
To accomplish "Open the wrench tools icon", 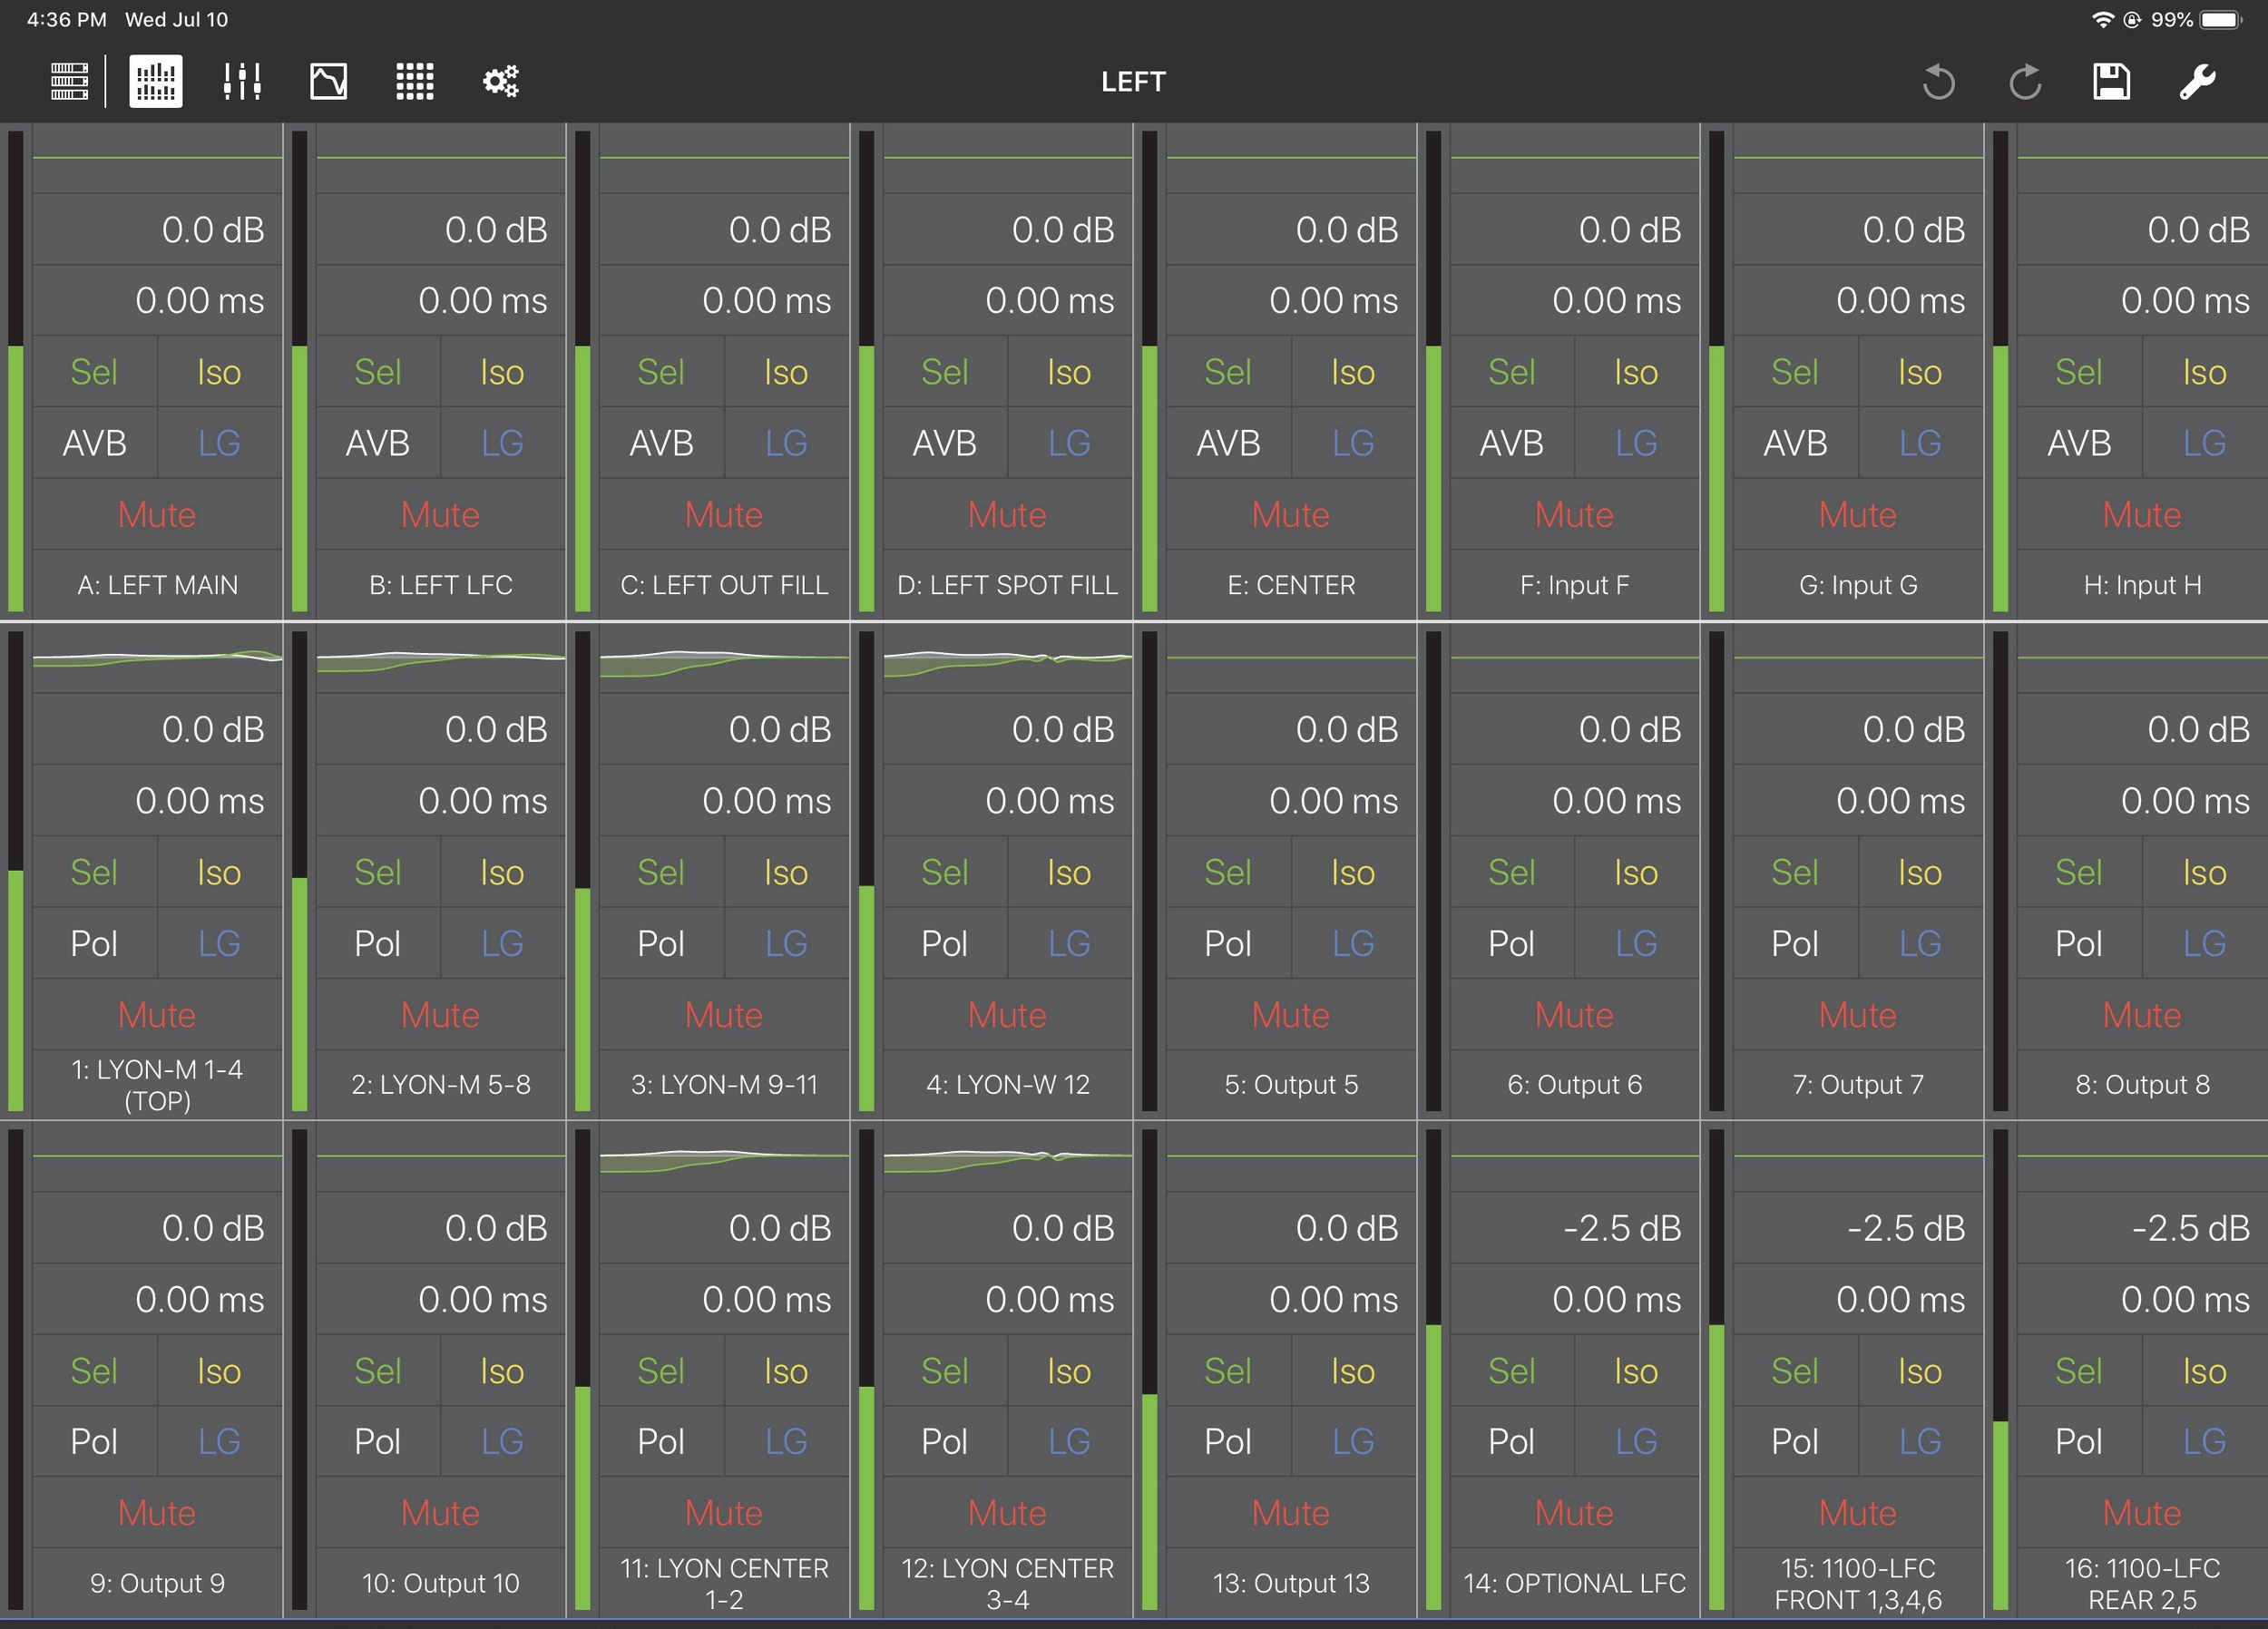I will click(x=2197, y=81).
